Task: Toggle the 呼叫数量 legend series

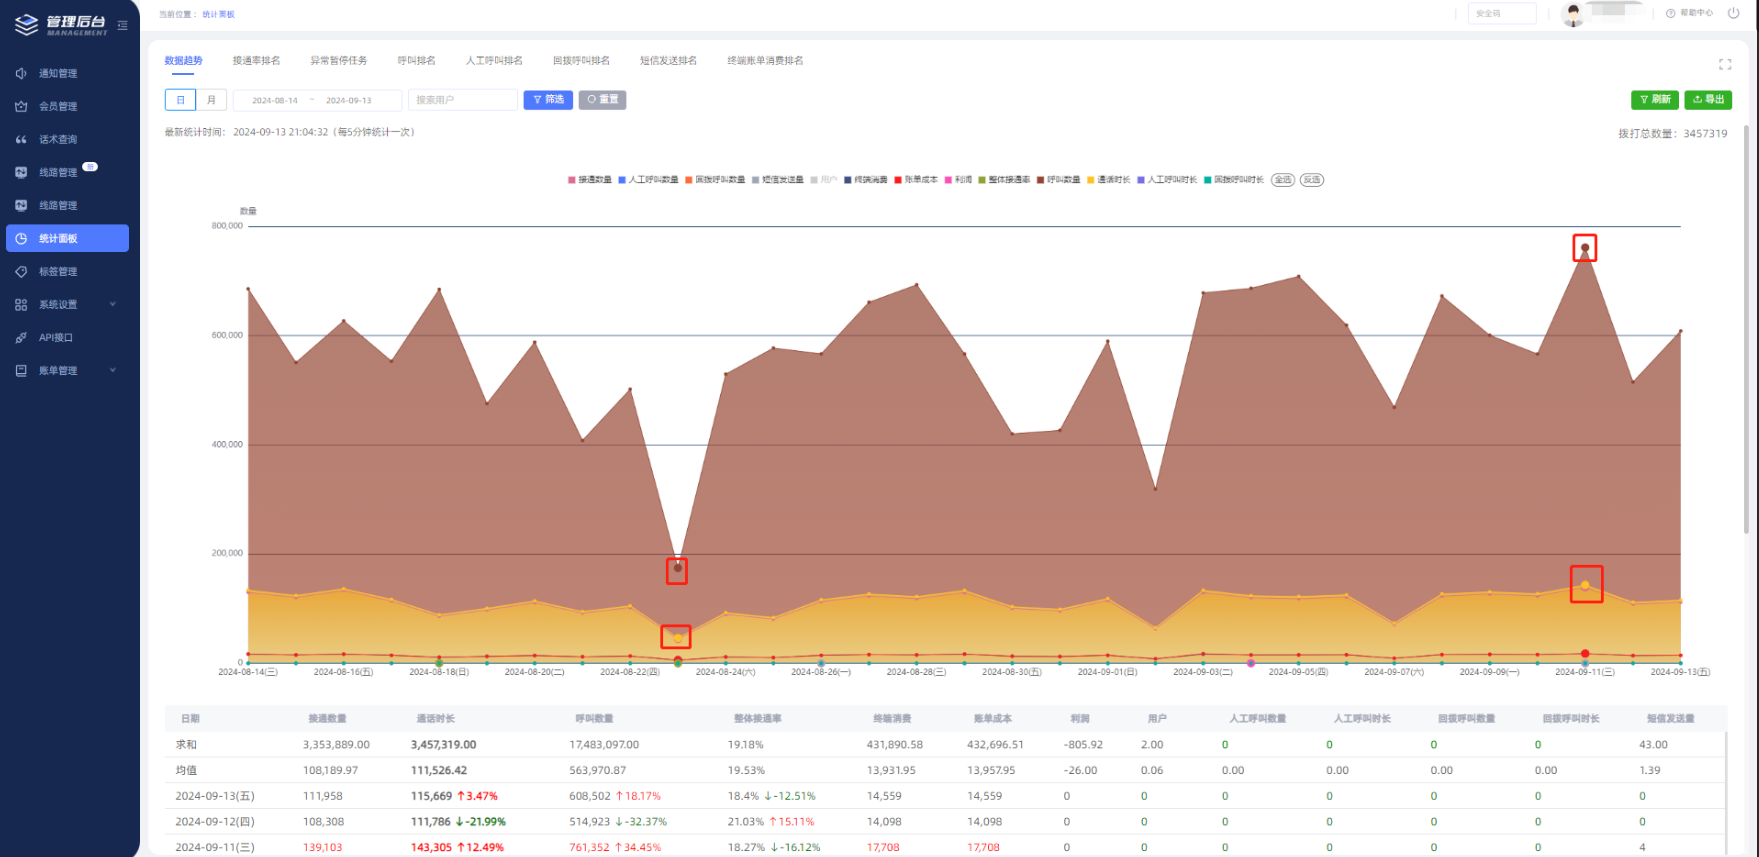Action: [x=1059, y=180]
